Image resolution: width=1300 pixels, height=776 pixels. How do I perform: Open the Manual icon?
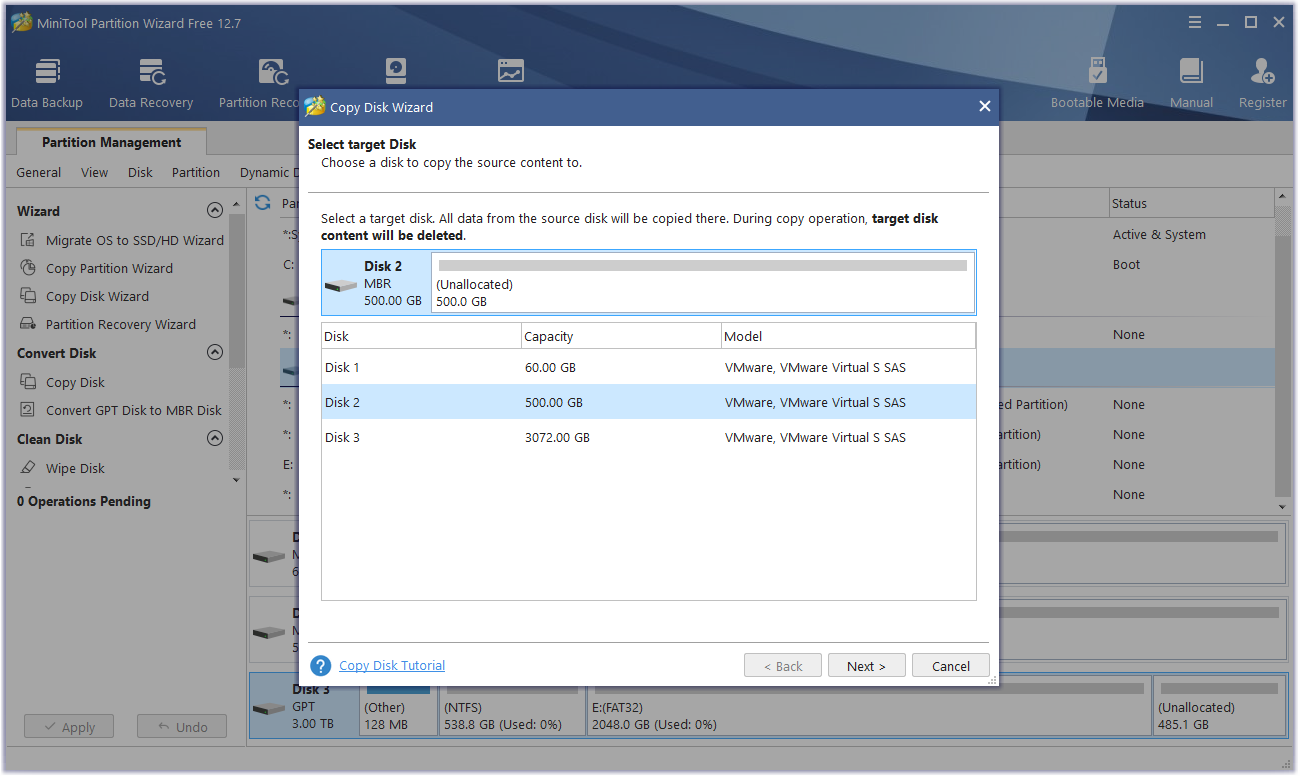pyautogui.click(x=1191, y=72)
